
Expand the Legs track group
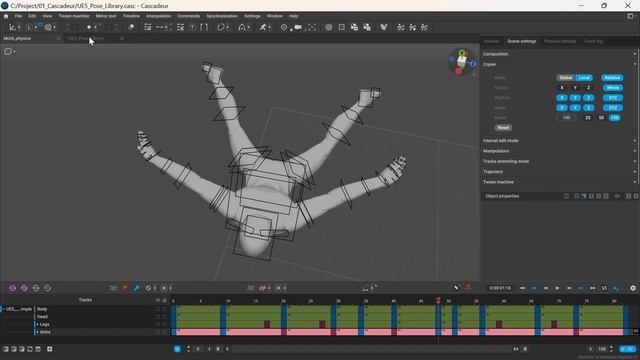[x=37, y=324]
